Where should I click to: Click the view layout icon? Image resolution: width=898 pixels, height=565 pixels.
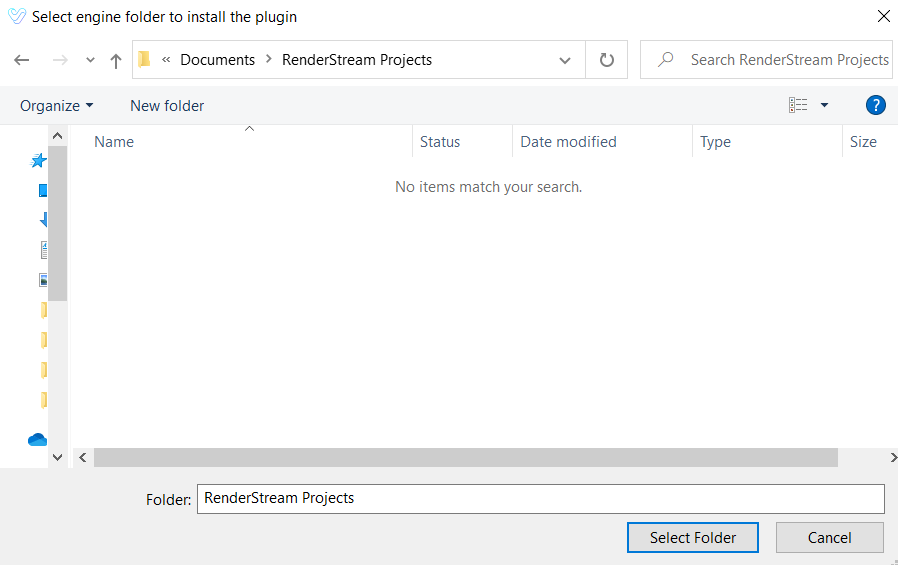pyautogui.click(x=798, y=105)
